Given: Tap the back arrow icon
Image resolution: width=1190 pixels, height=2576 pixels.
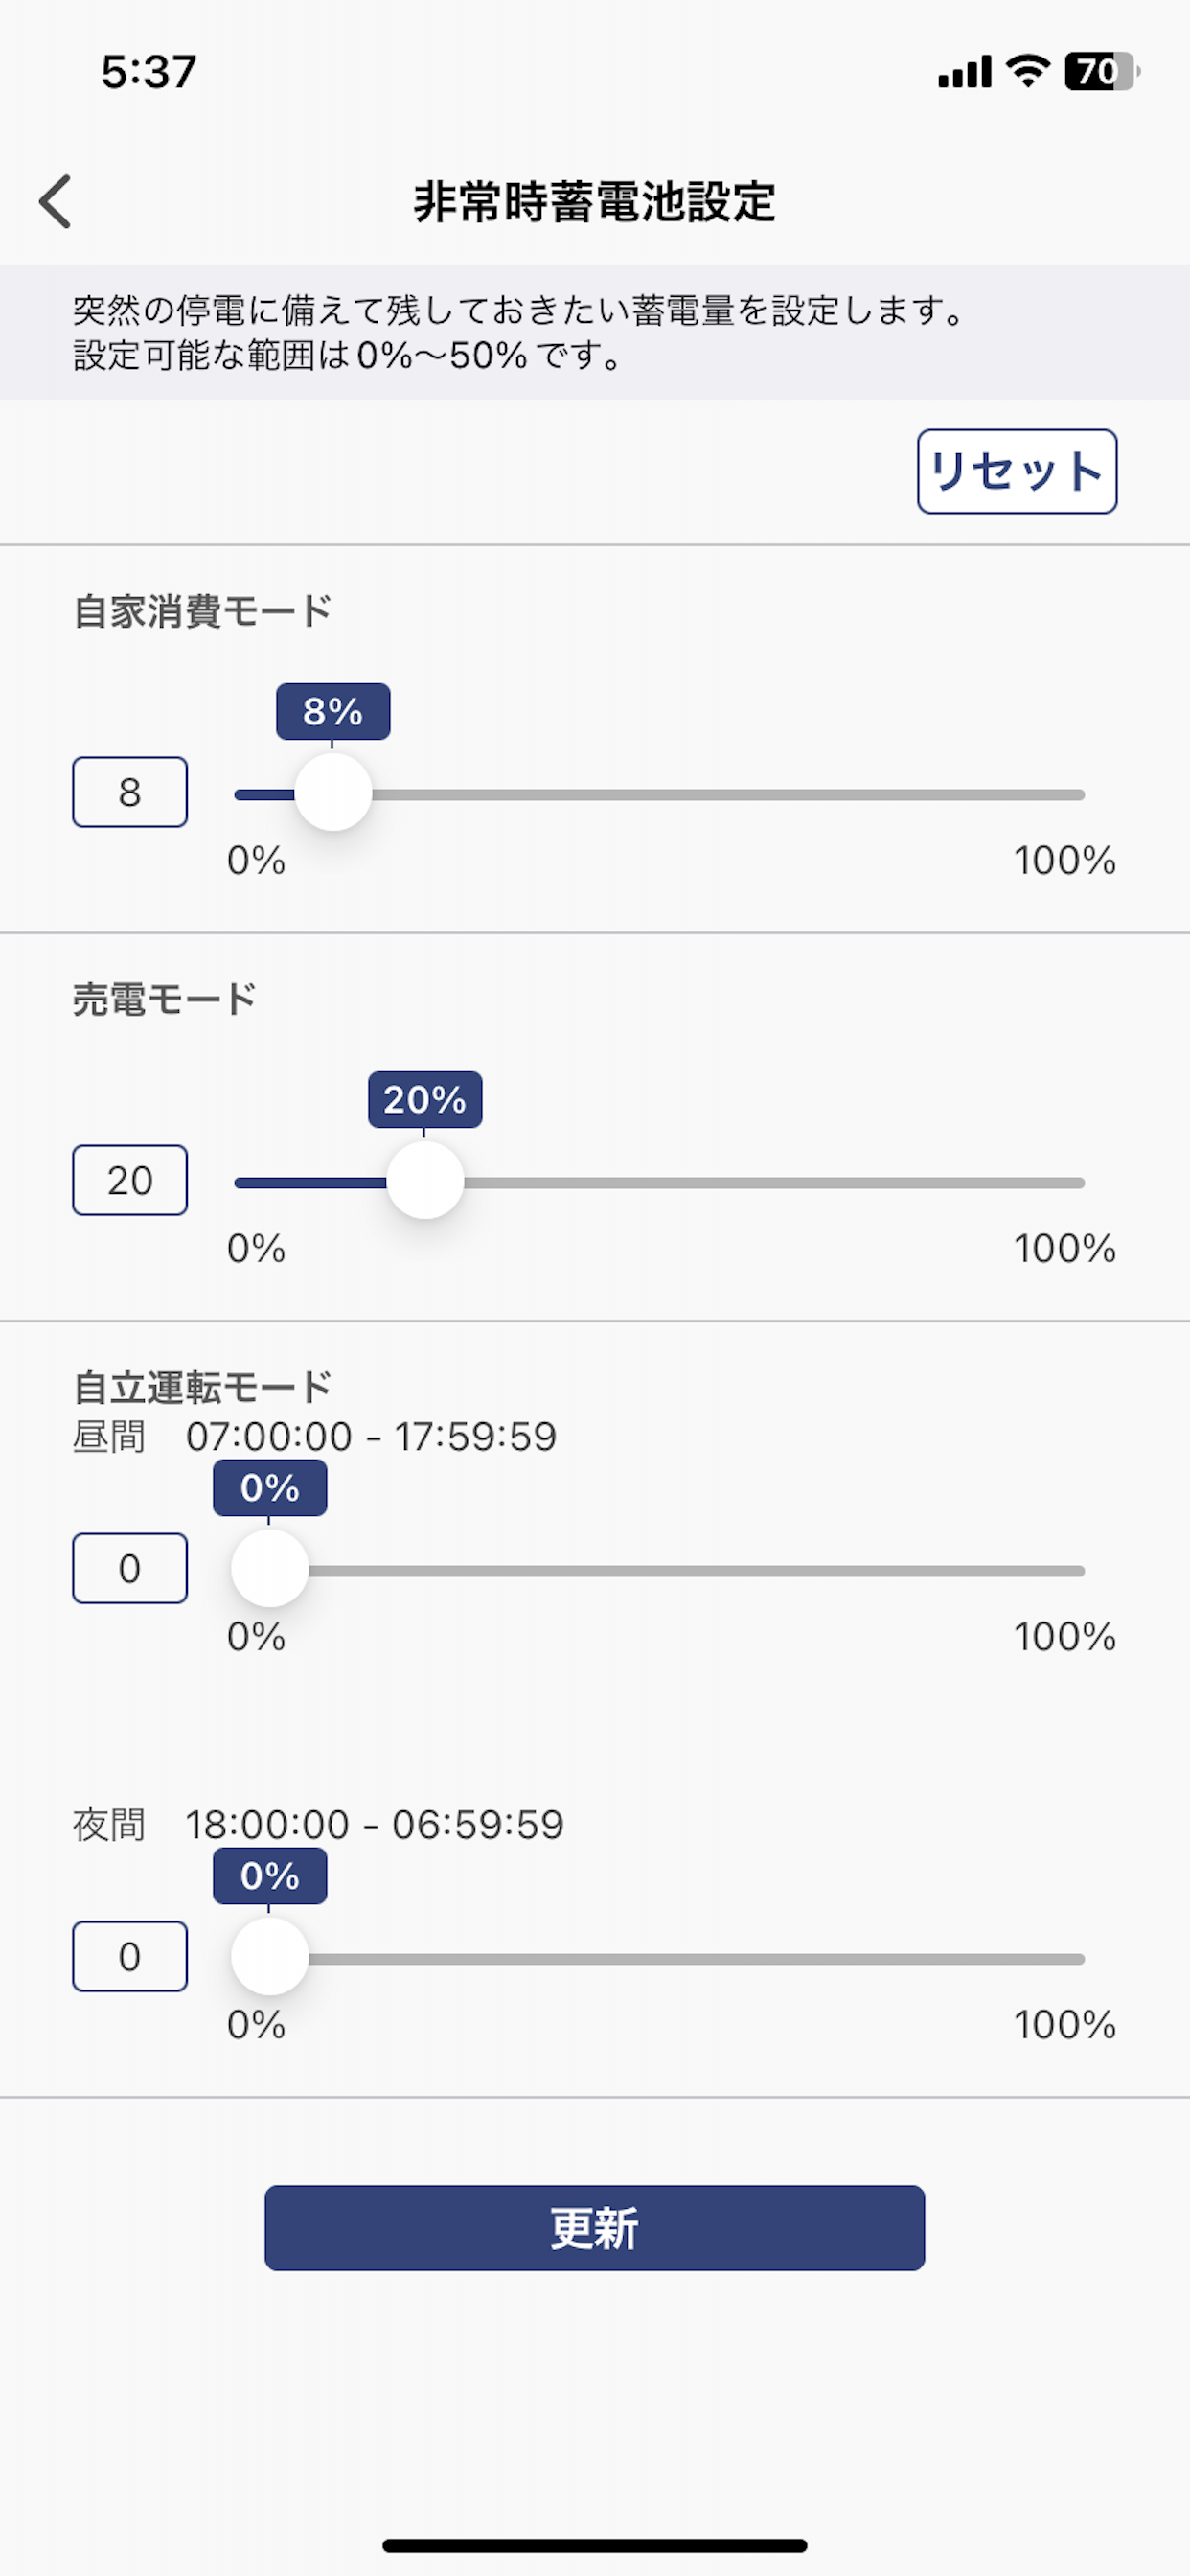Looking at the screenshot, I should (x=56, y=201).
